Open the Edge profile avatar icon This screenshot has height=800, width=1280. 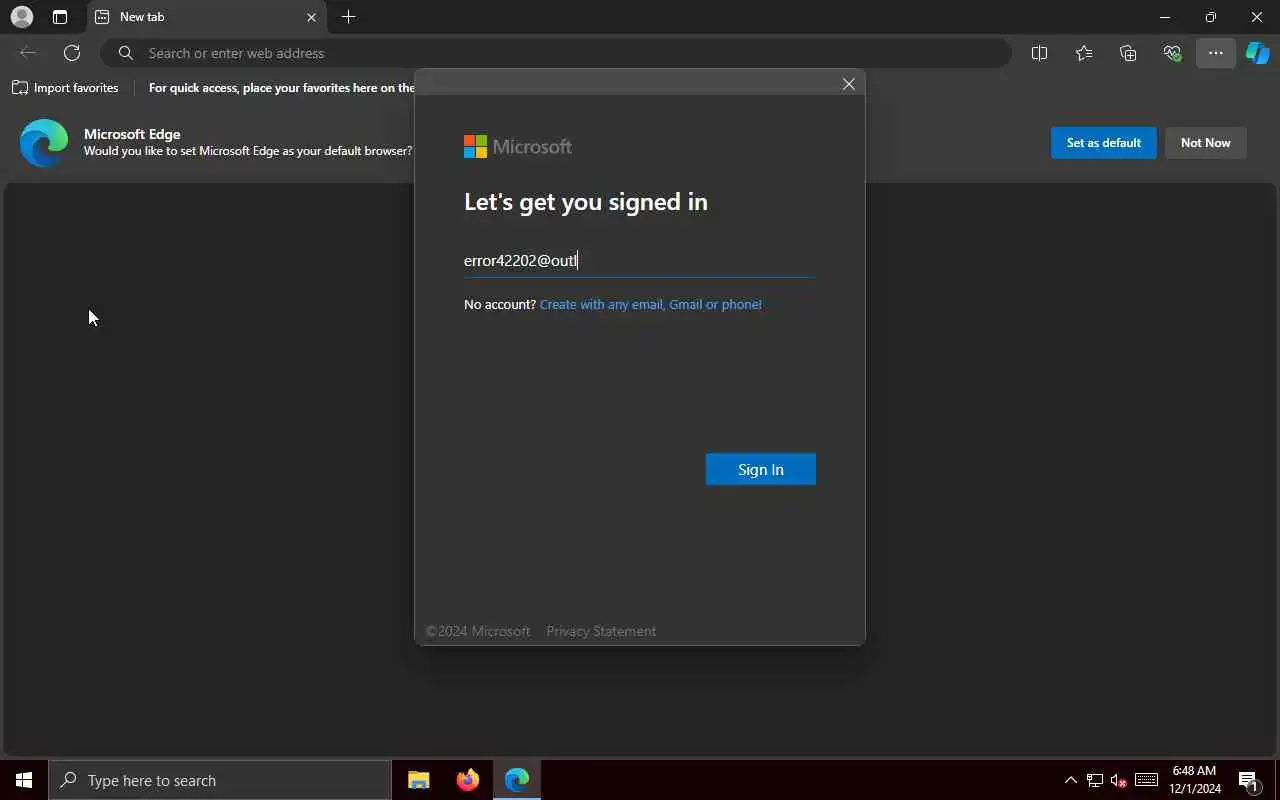click(x=21, y=17)
